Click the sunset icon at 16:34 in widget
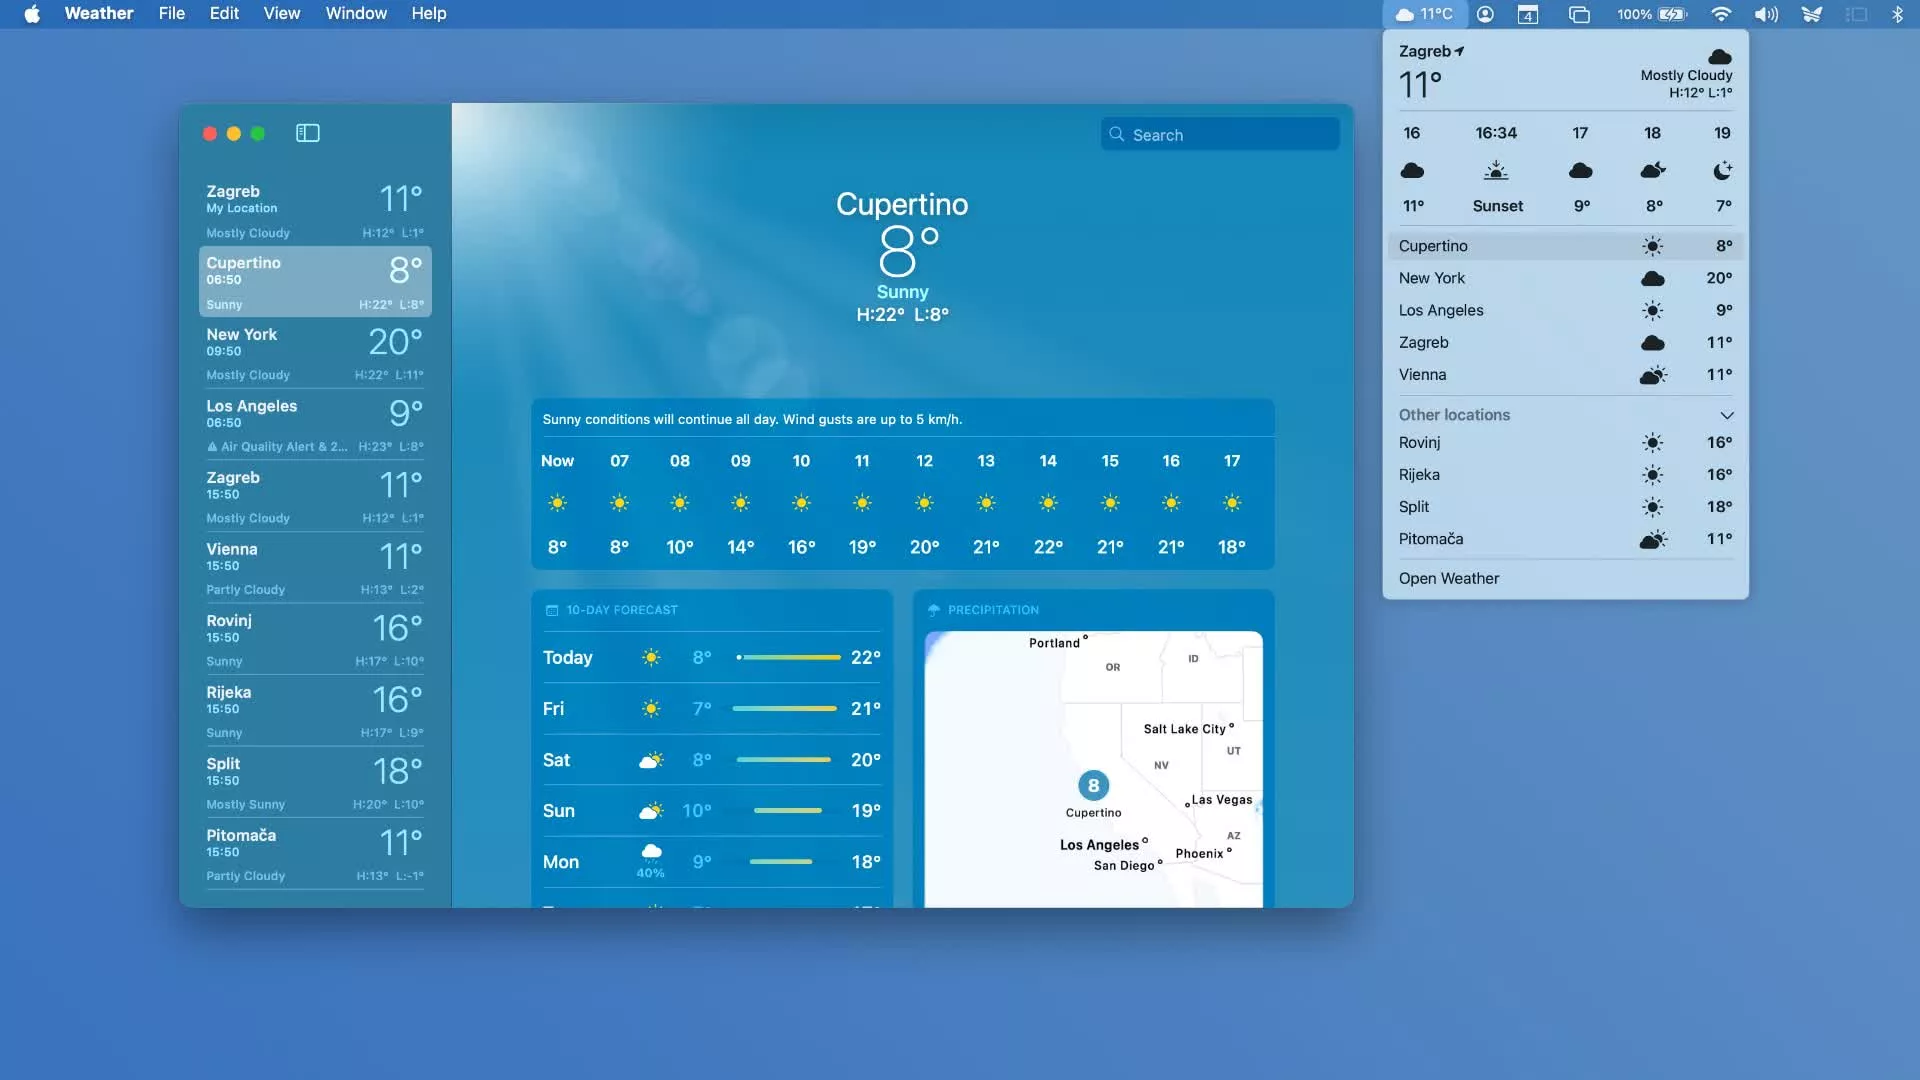Viewport: 1920px width, 1080px height. point(1496,171)
